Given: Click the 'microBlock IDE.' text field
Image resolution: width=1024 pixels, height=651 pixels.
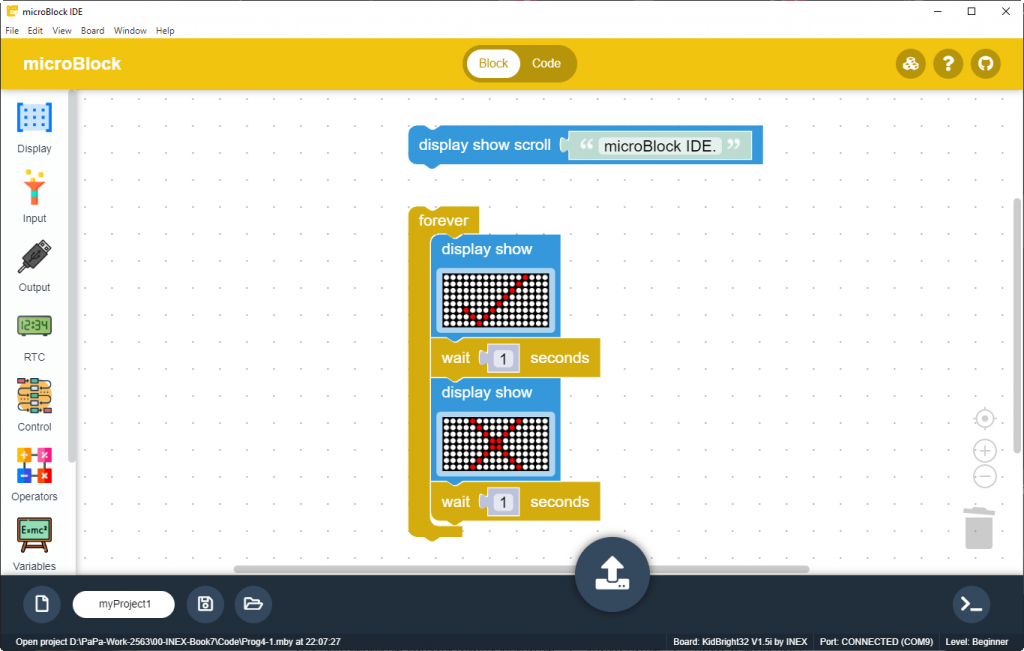Looking at the screenshot, I should pyautogui.click(x=660, y=146).
